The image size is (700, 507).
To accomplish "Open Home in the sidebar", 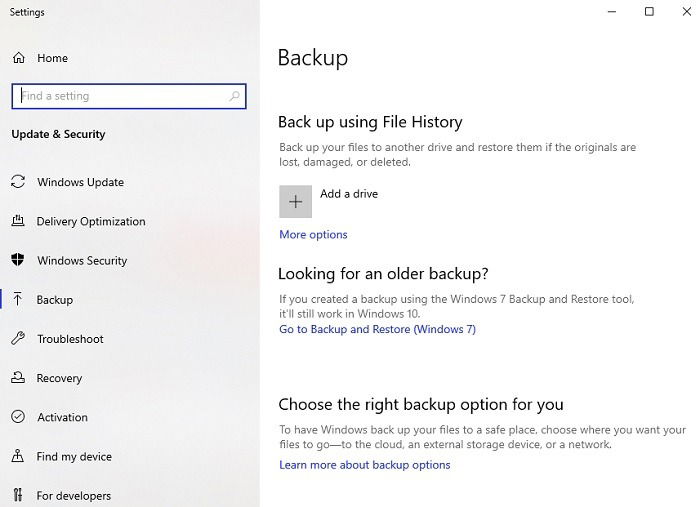I will pyautogui.click(x=52, y=58).
